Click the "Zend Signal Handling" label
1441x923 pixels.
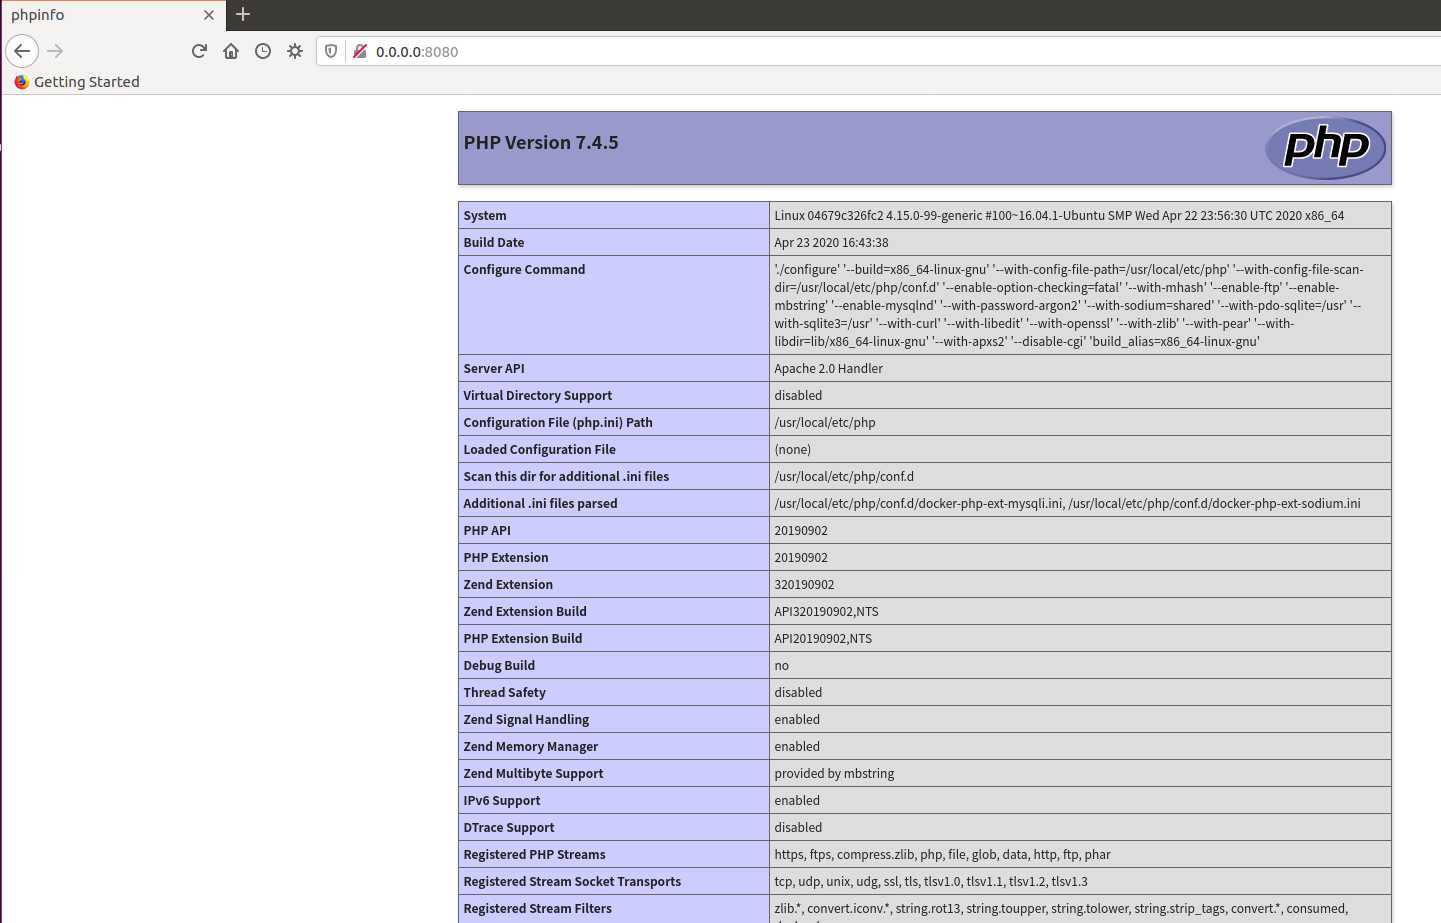526,720
